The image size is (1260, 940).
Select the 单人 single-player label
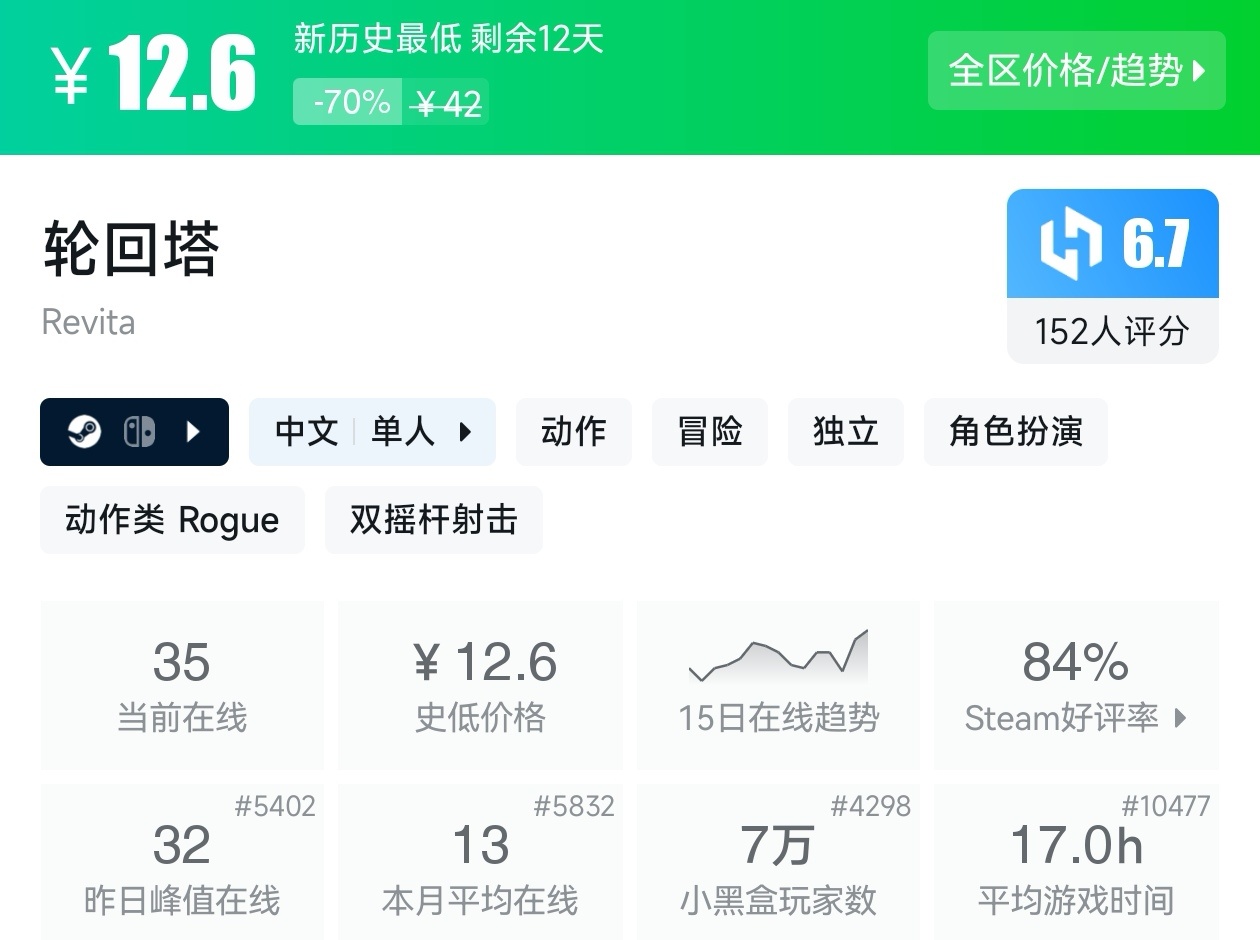point(403,432)
